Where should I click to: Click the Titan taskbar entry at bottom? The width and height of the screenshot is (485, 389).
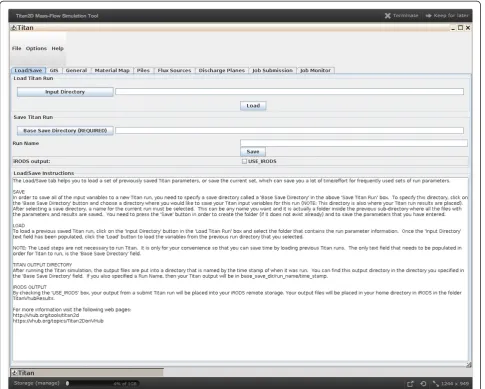tap(87, 373)
